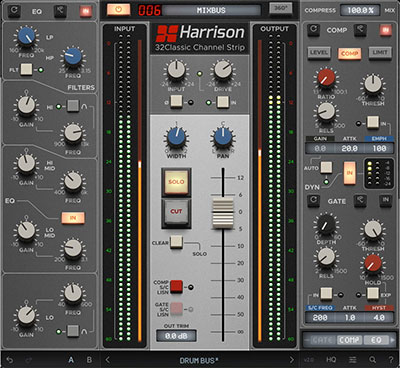This screenshot has width=400, height=368.
Task: Go to the next preset after DRUM BUS
Action: point(292,360)
